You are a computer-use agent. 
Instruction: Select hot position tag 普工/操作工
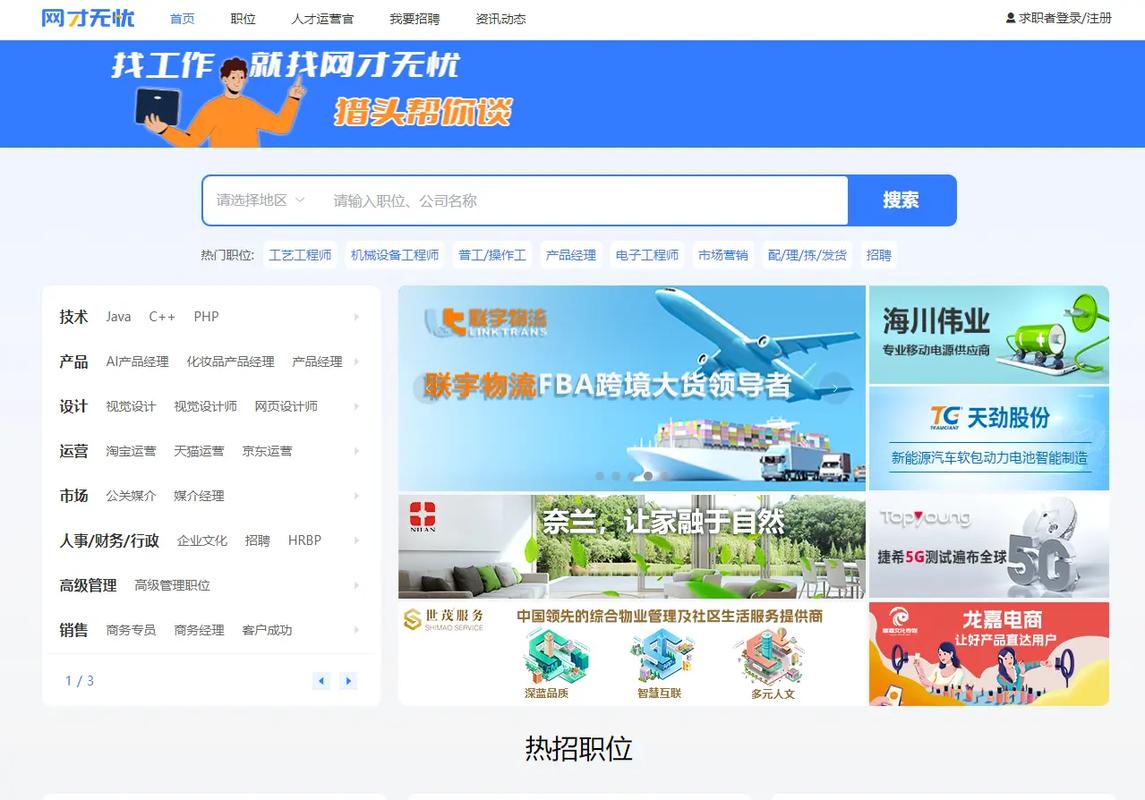pyautogui.click(x=492, y=255)
